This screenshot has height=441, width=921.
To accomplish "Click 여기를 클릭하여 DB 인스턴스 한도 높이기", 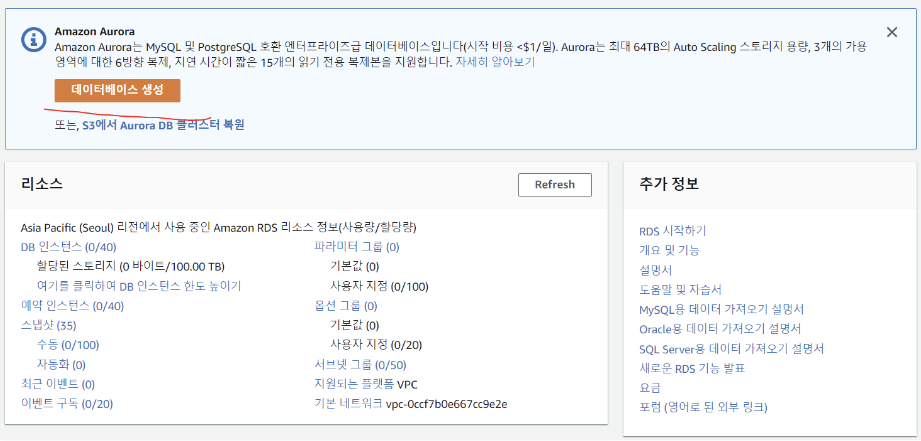I will point(139,286).
